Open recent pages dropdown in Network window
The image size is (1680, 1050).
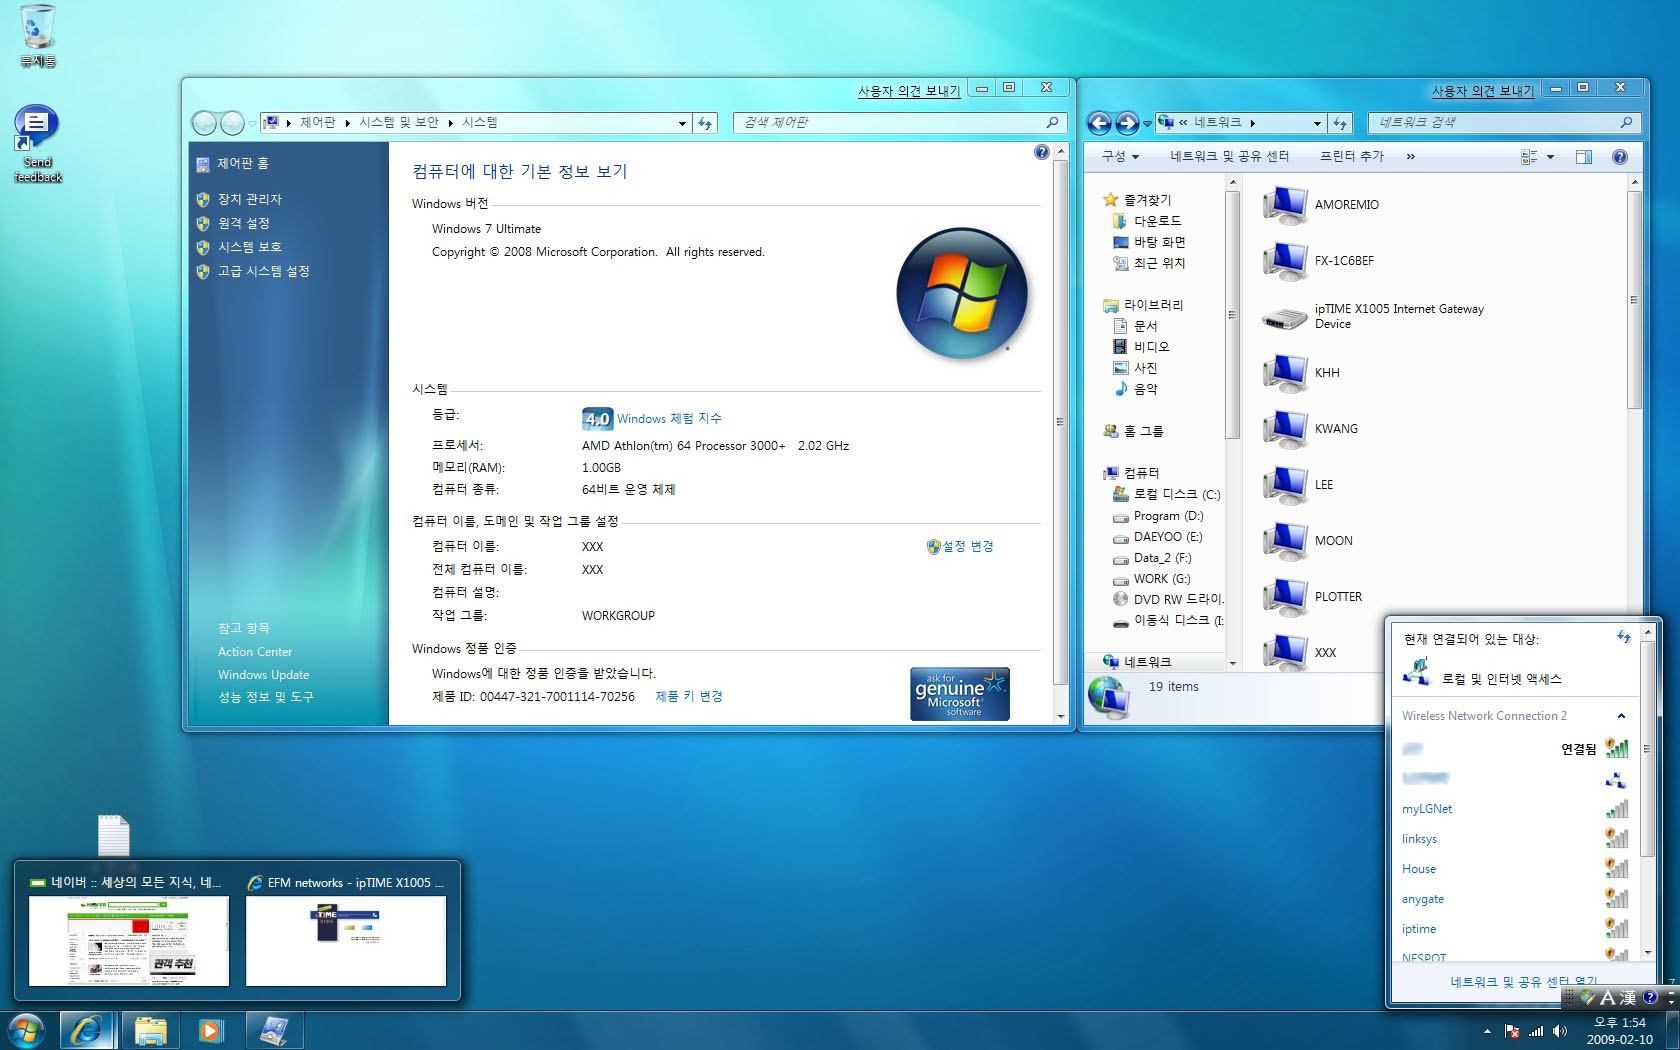[x=1147, y=123]
